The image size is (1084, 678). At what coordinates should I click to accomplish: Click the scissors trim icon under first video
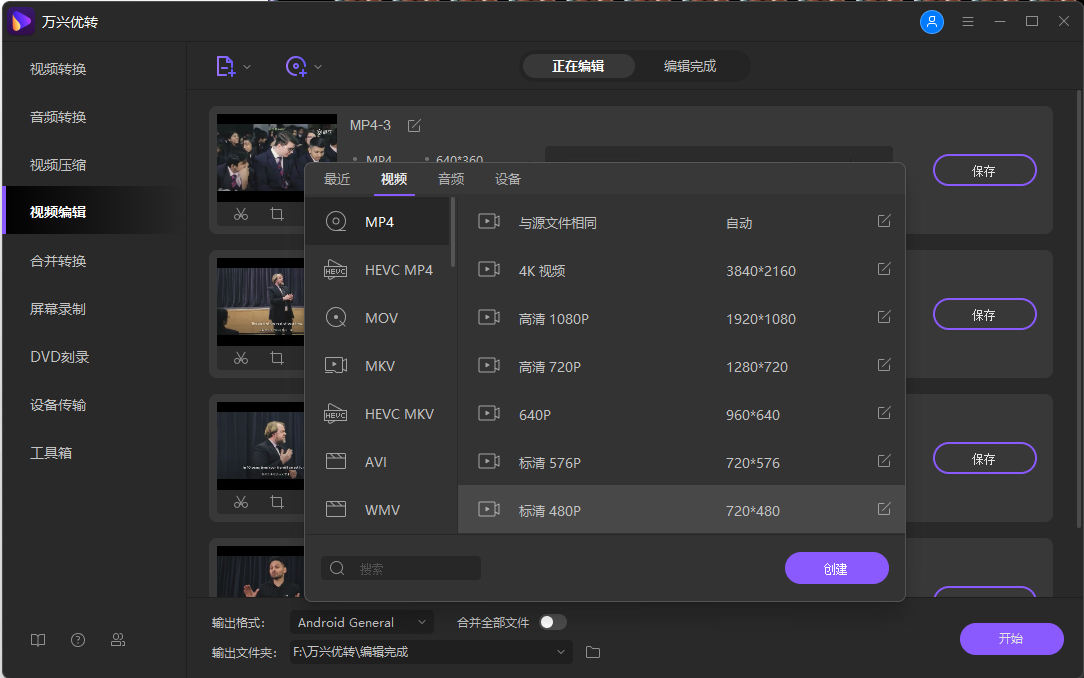click(241, 214)
